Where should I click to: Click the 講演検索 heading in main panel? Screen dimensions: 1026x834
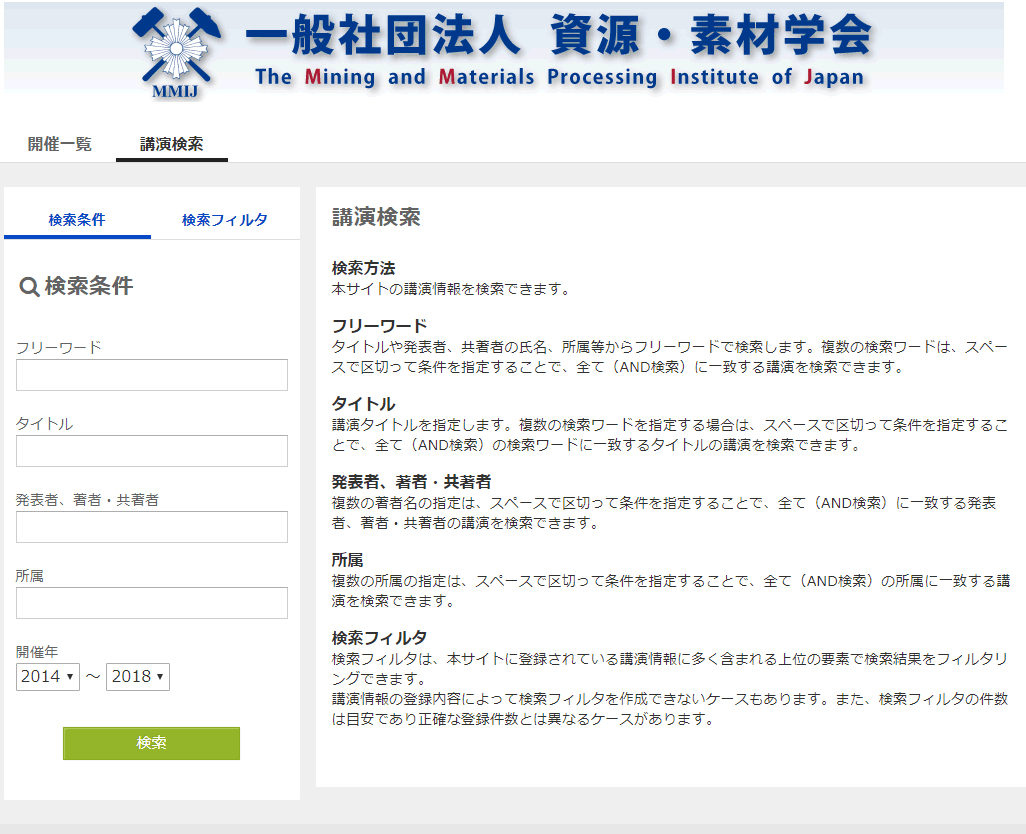click(376, 217)
